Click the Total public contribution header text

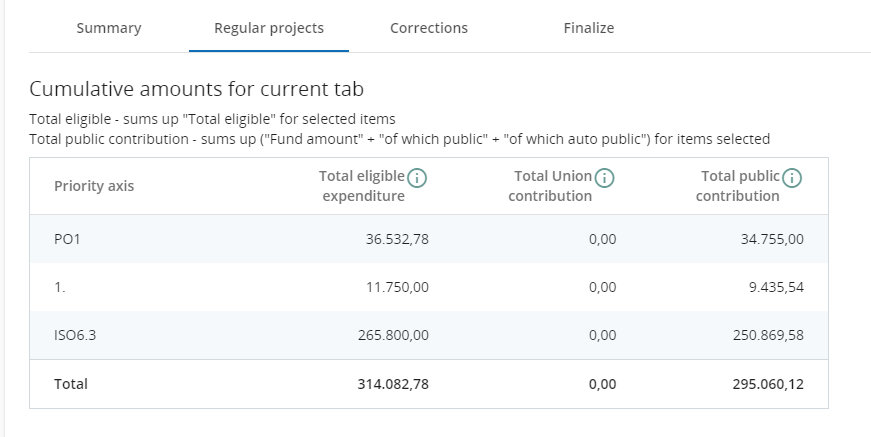click(x=739, y=186)
